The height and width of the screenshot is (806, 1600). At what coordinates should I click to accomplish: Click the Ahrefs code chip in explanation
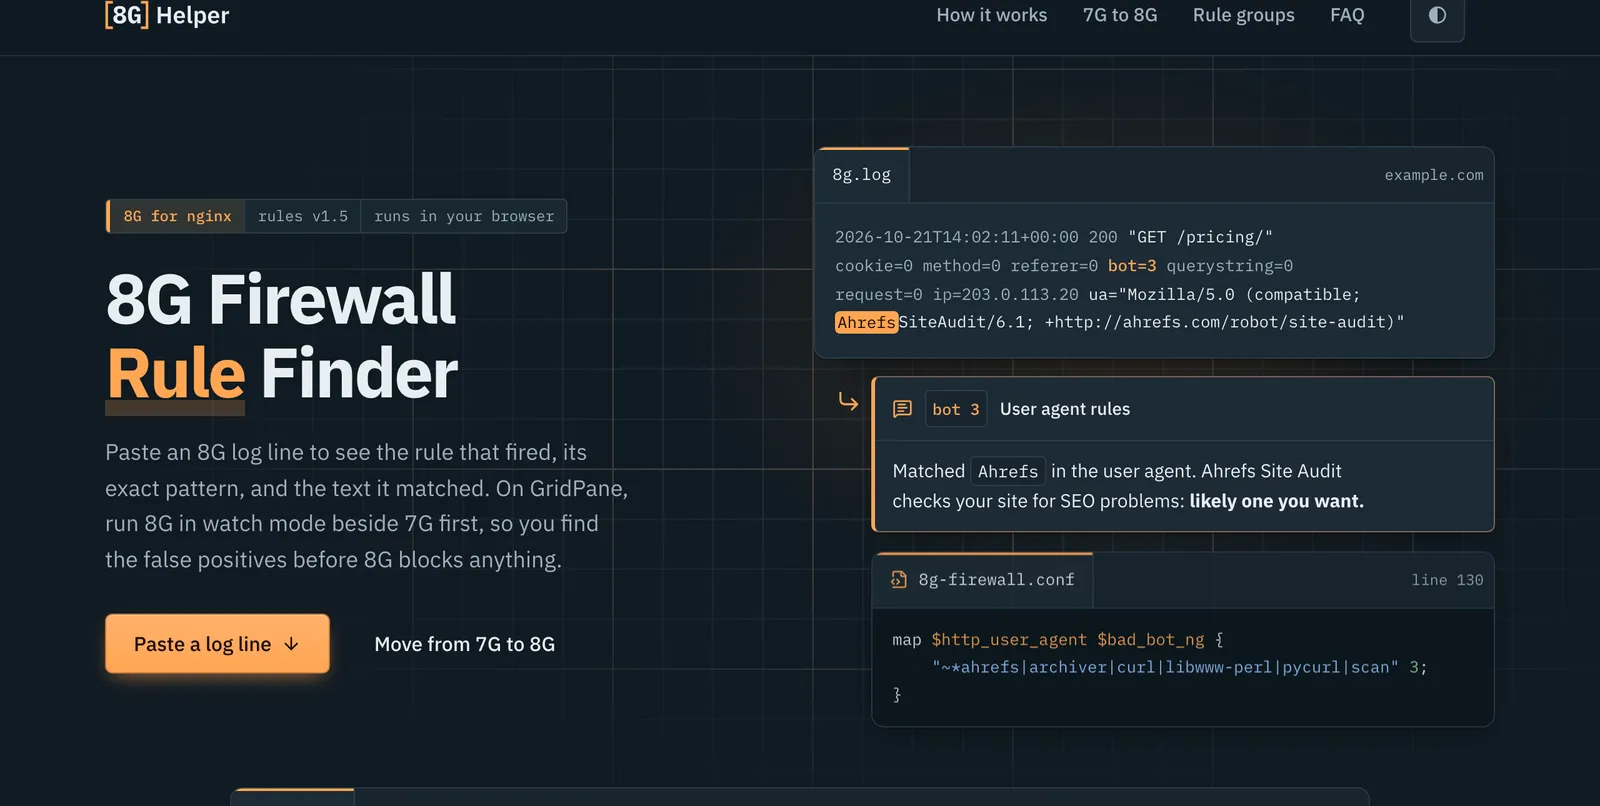(1008, 471)
